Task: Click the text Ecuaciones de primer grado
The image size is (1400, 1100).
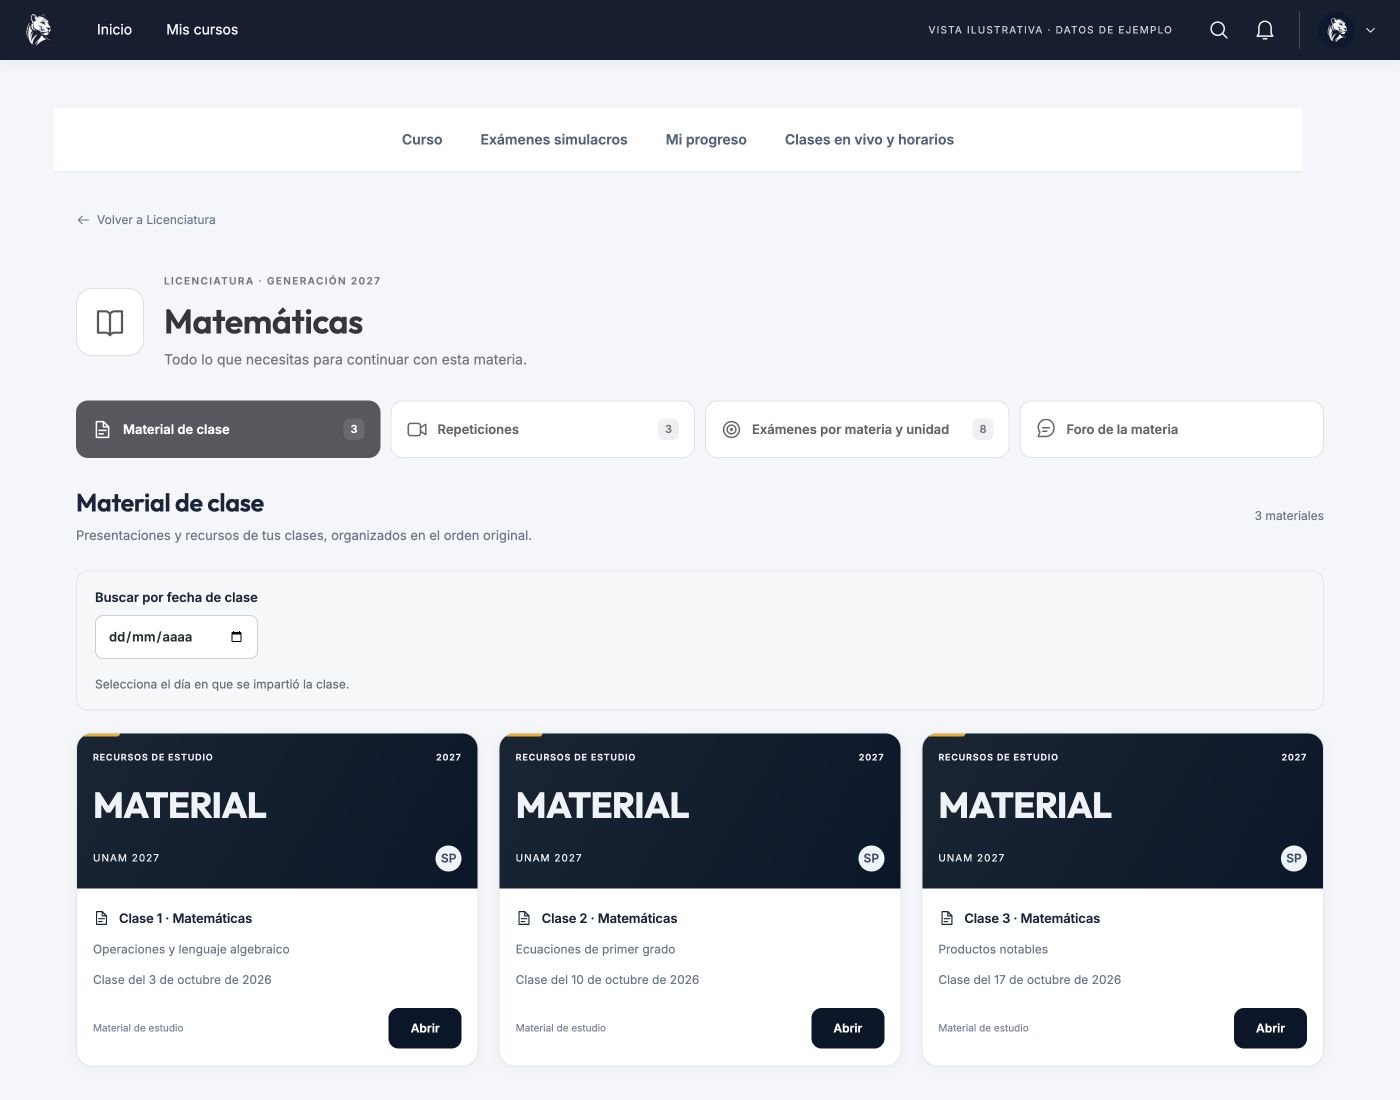Action: click(x=595, y=949)
